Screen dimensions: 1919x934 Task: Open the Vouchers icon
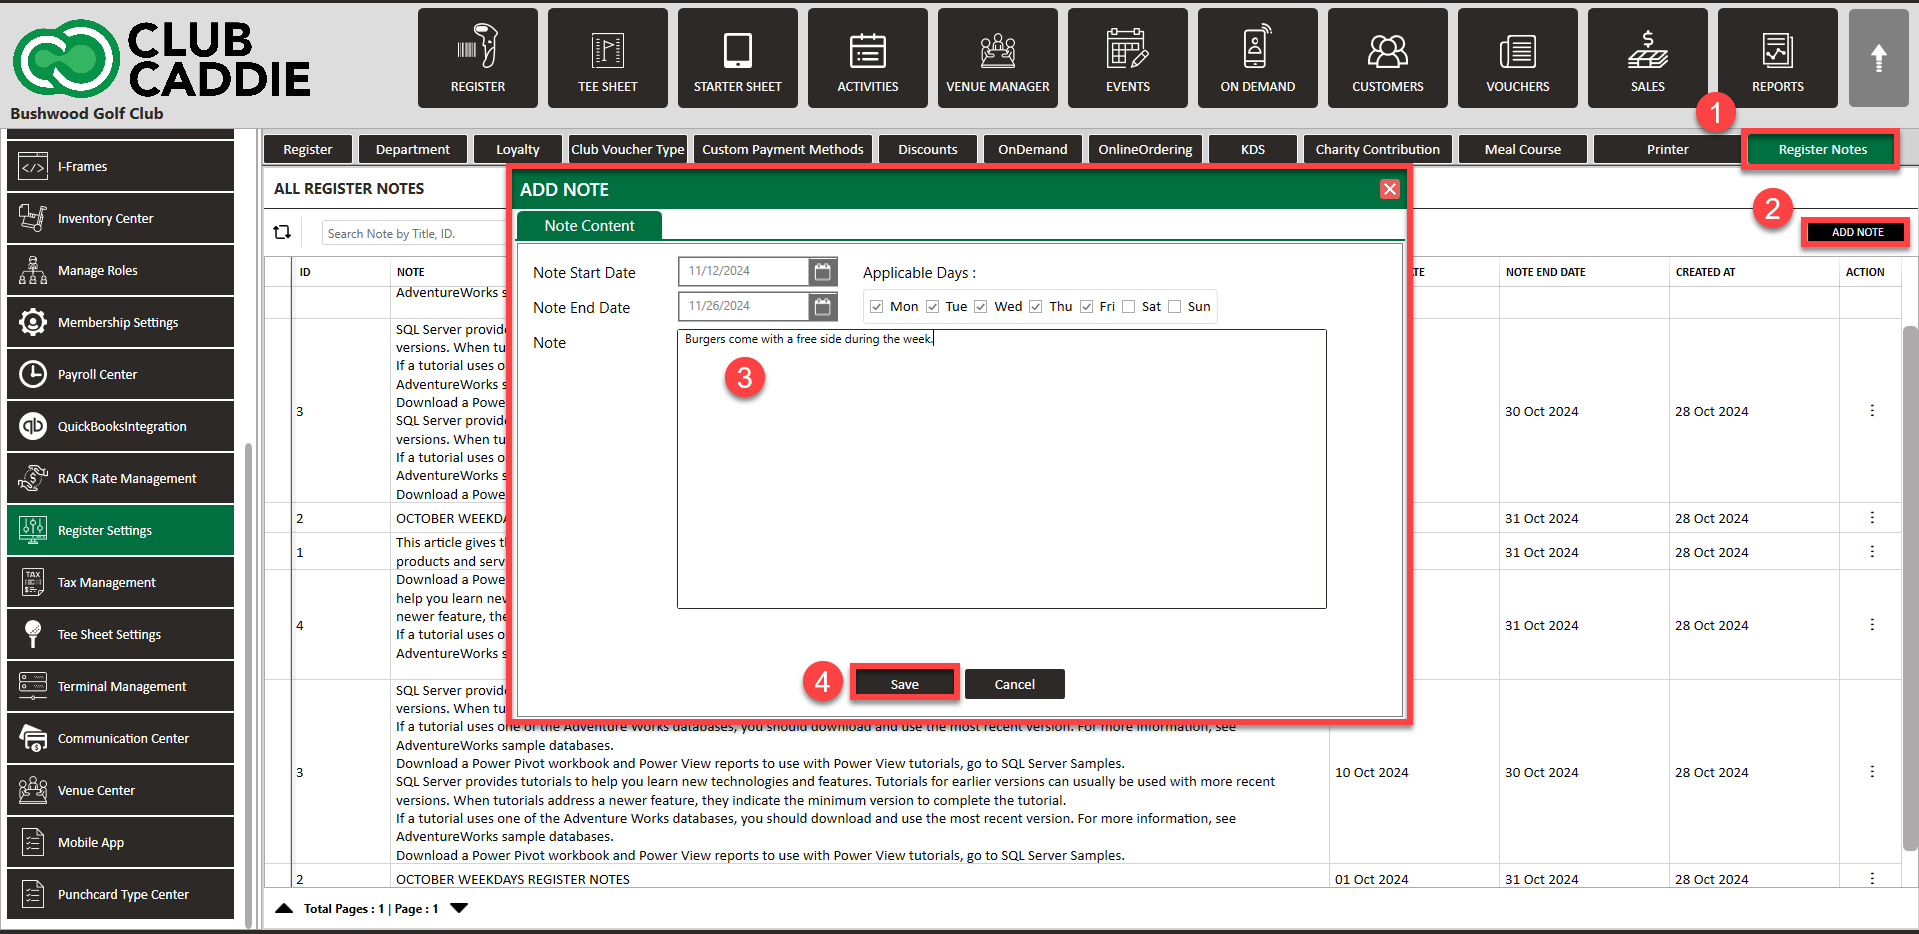pyautogui.click(x=1518, y=51)
